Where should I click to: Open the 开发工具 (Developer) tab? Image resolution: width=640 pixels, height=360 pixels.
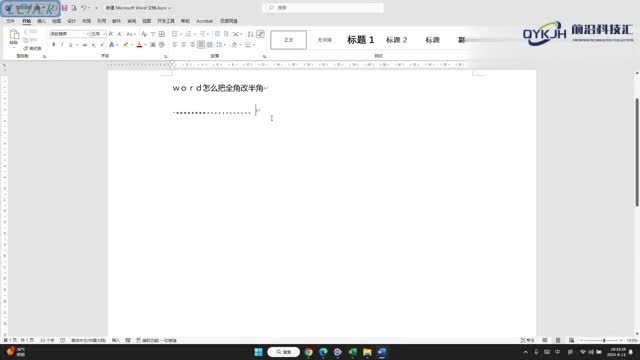166,21
